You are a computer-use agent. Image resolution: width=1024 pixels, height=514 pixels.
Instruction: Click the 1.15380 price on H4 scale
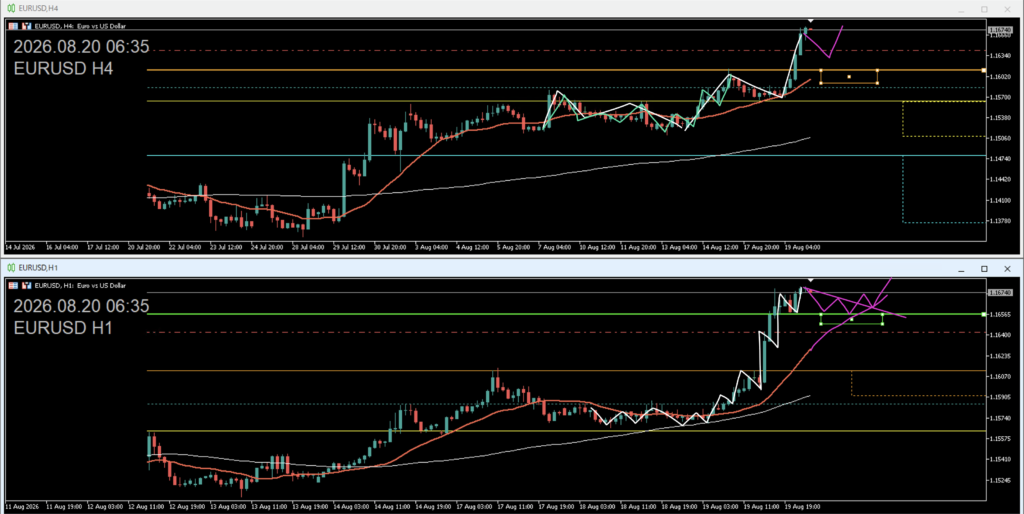tap(1000, 118)
